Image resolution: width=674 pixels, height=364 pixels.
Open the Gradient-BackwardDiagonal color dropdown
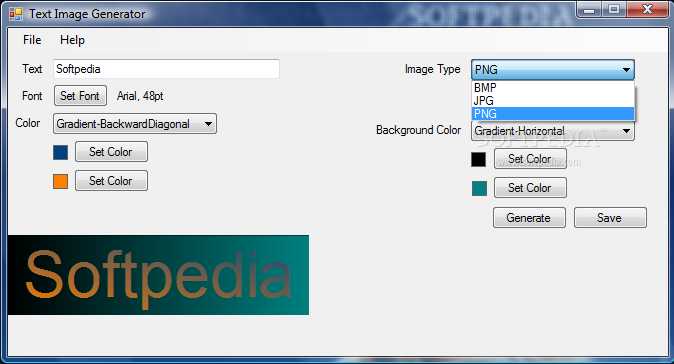(135, 124)
